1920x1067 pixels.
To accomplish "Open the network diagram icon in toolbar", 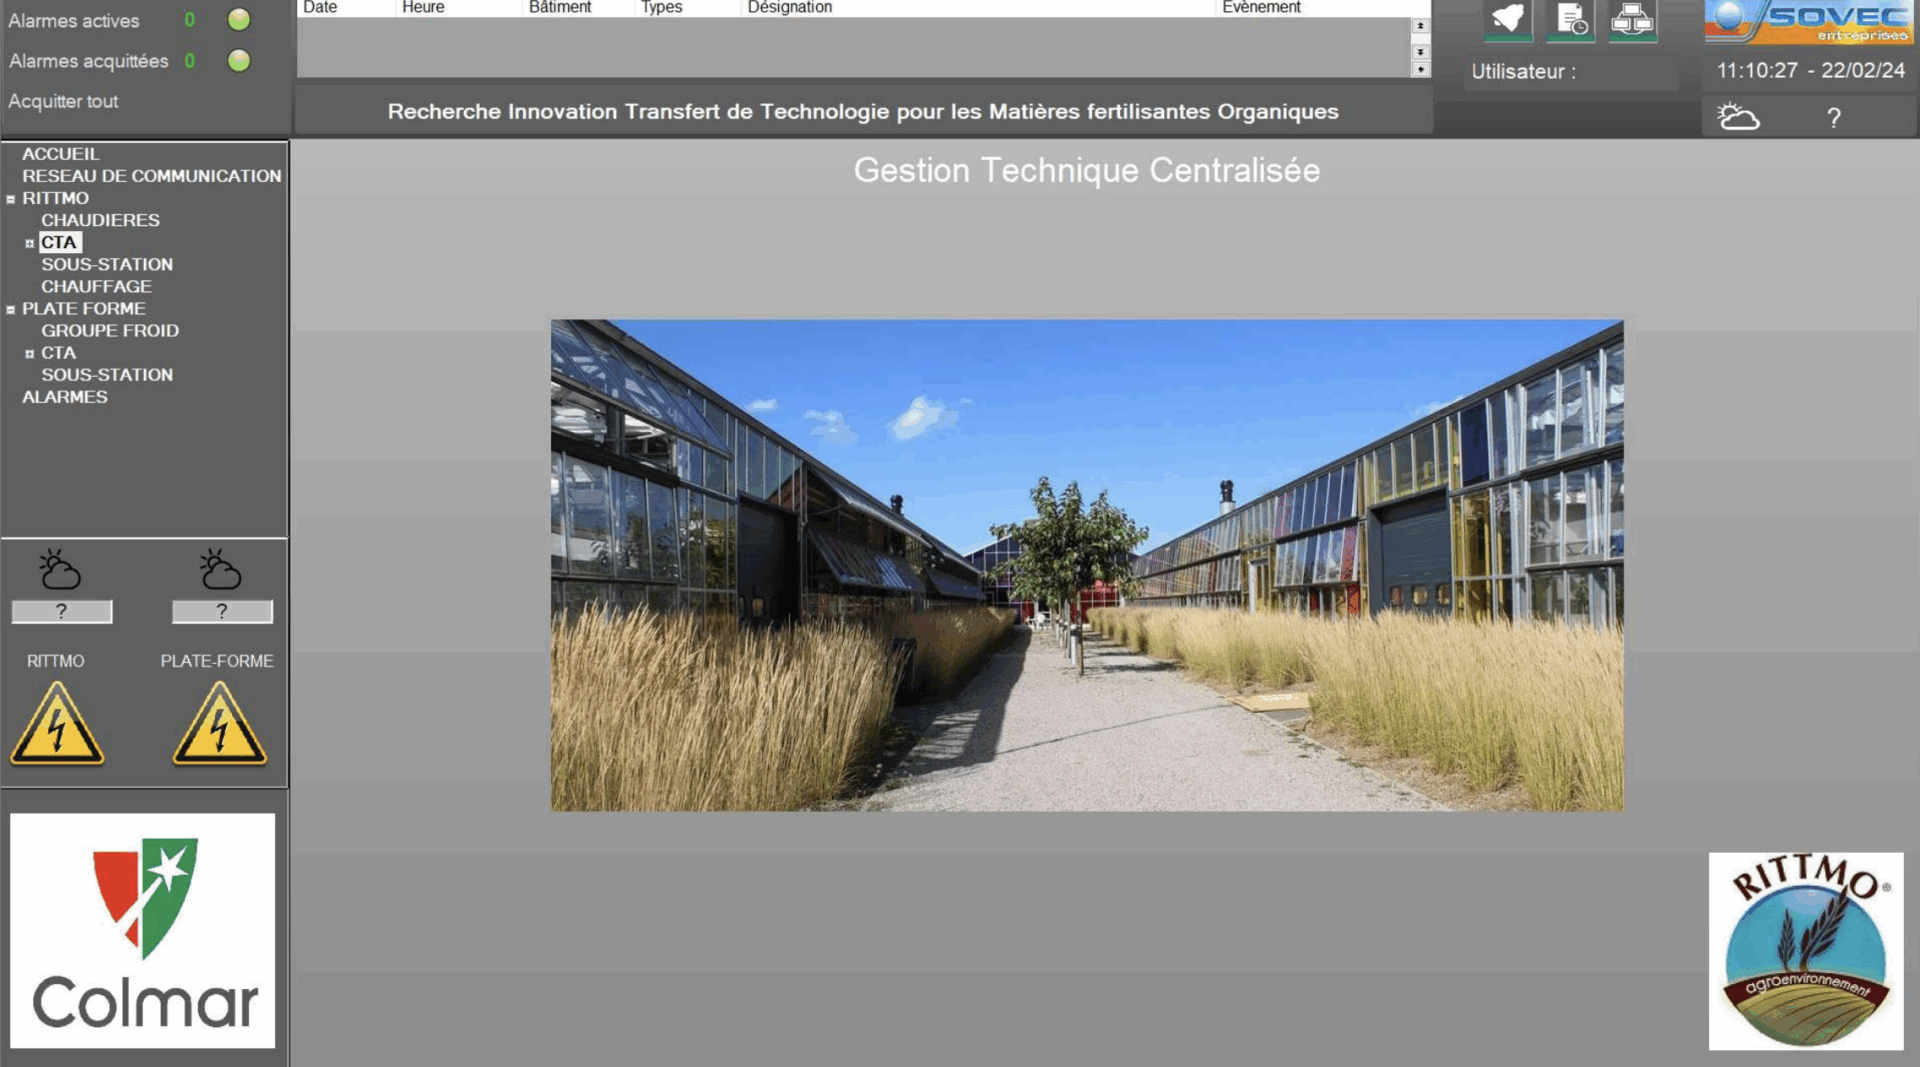I will click(1632, 19).
